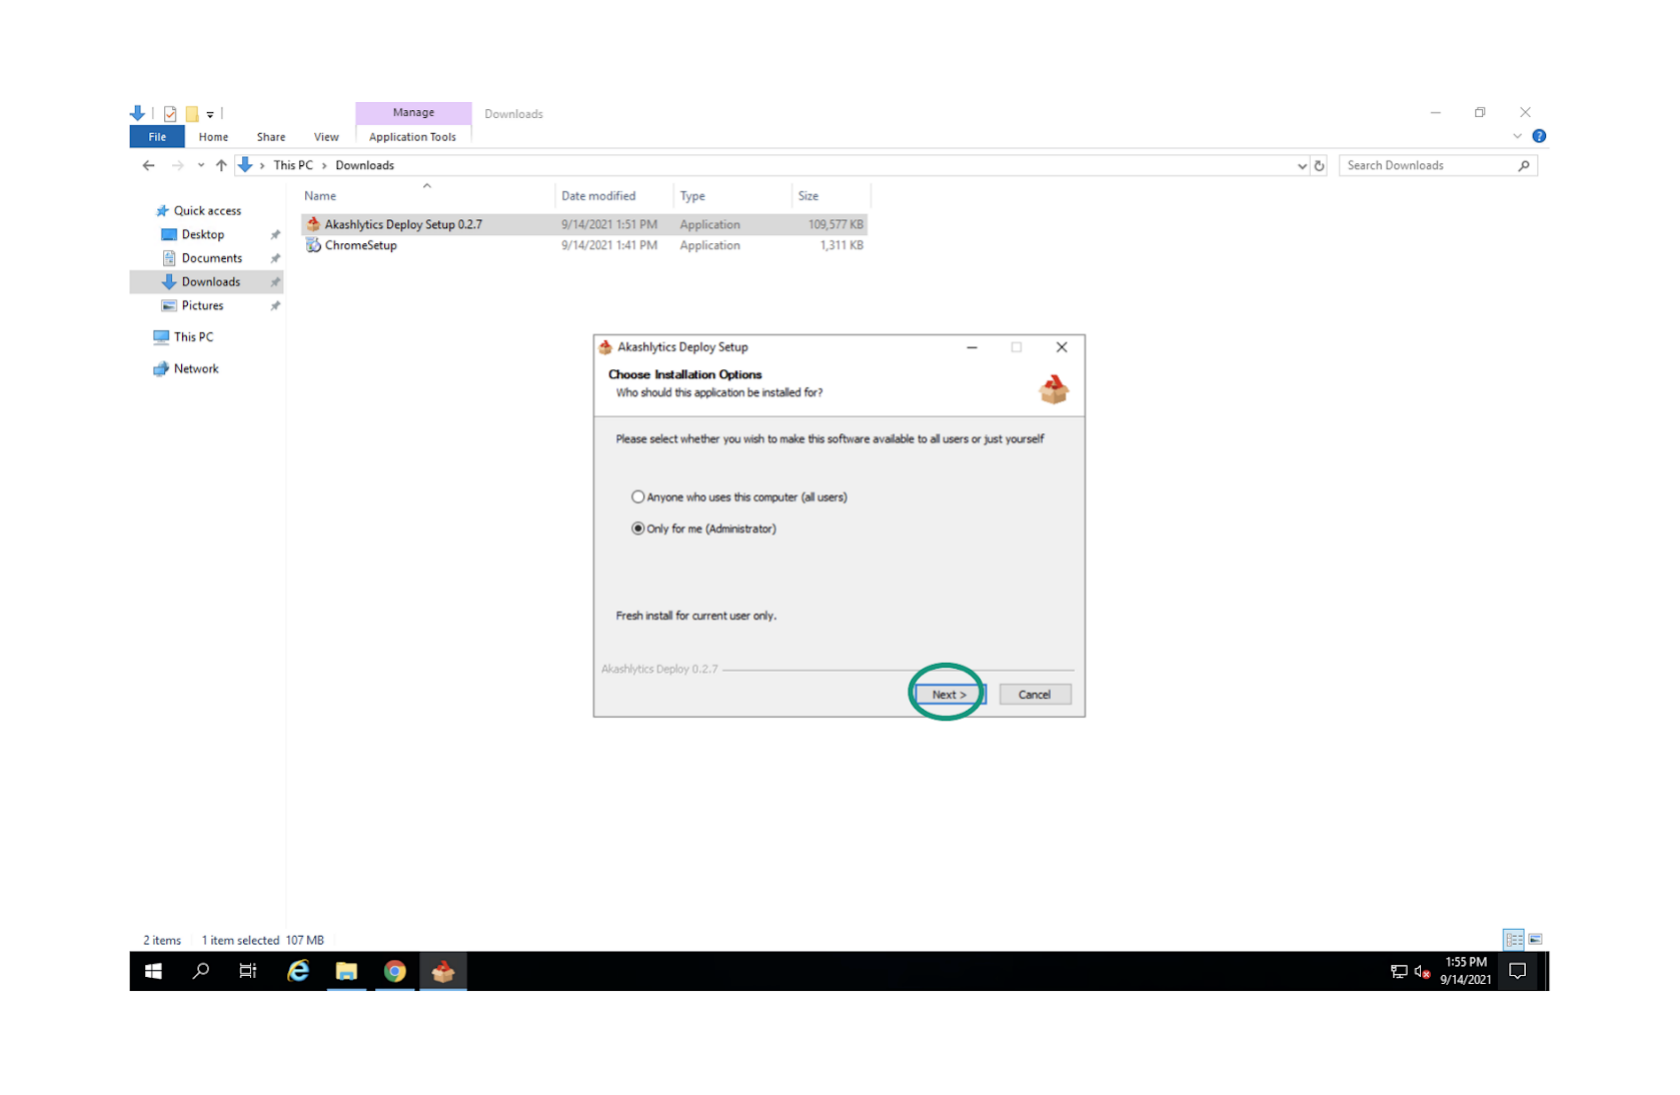Click the New folder quick access icon

tap(192, 114)
